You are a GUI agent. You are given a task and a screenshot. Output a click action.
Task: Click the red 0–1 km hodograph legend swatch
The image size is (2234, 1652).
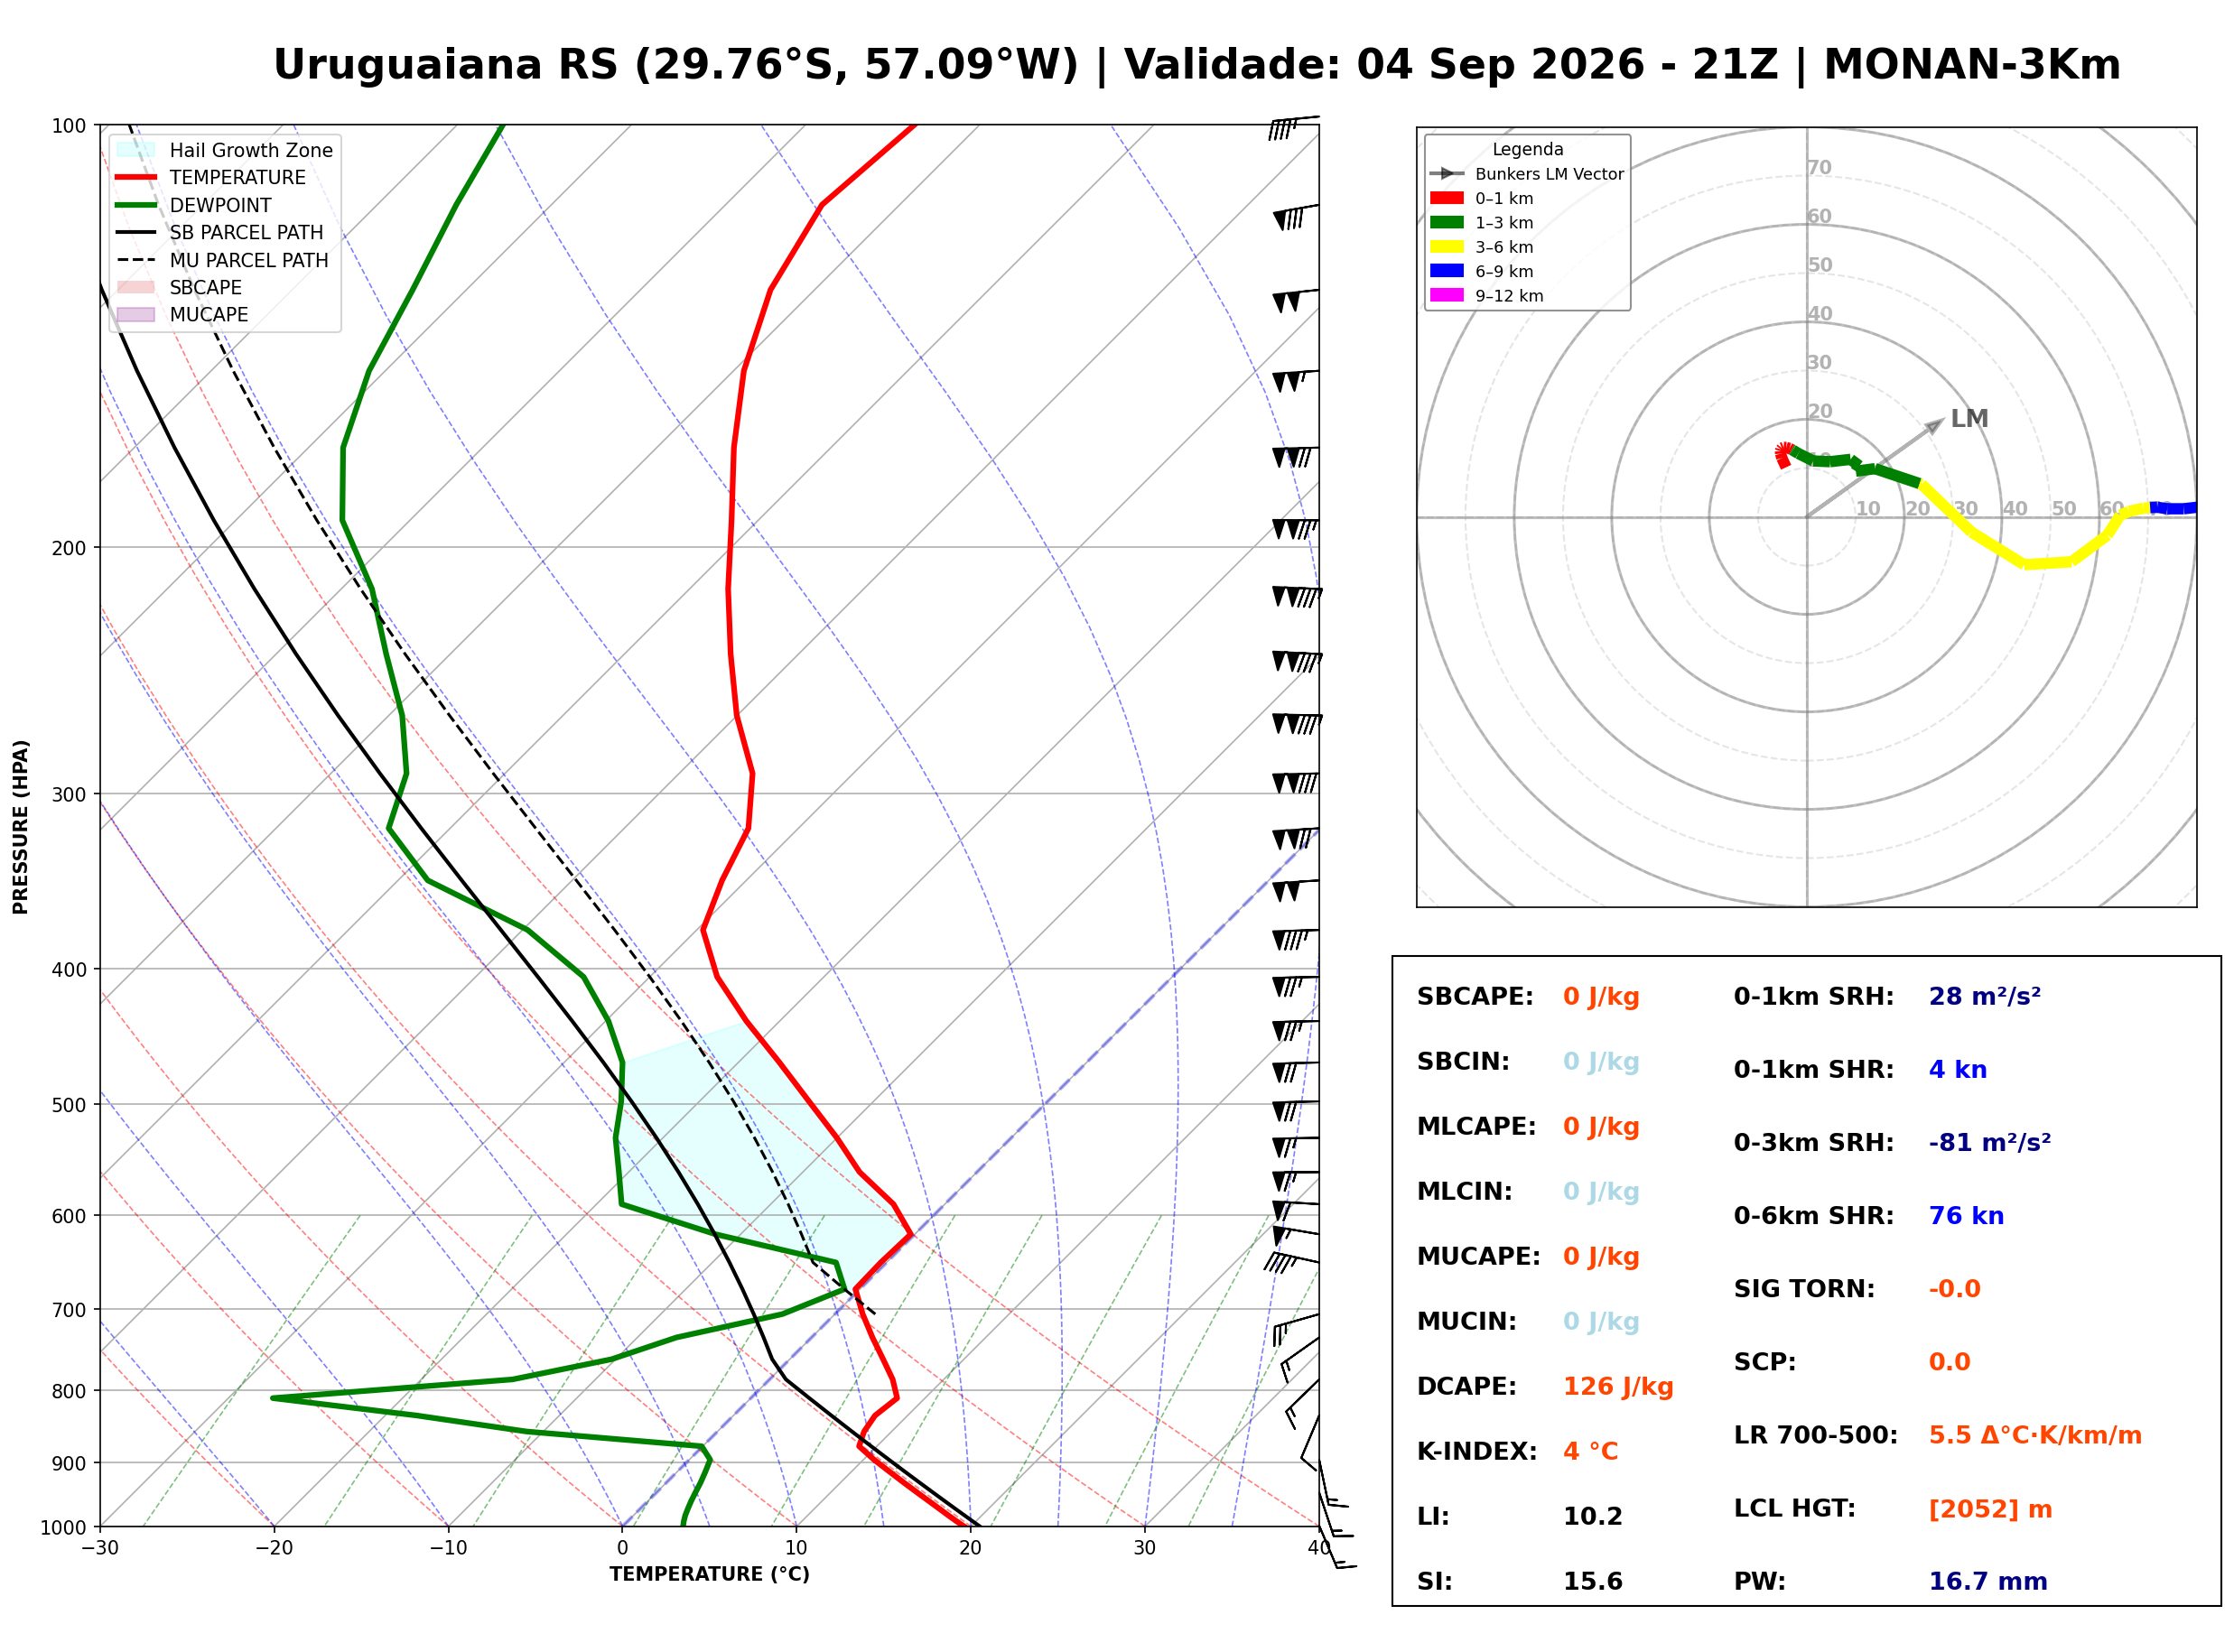click(1447, 198)
